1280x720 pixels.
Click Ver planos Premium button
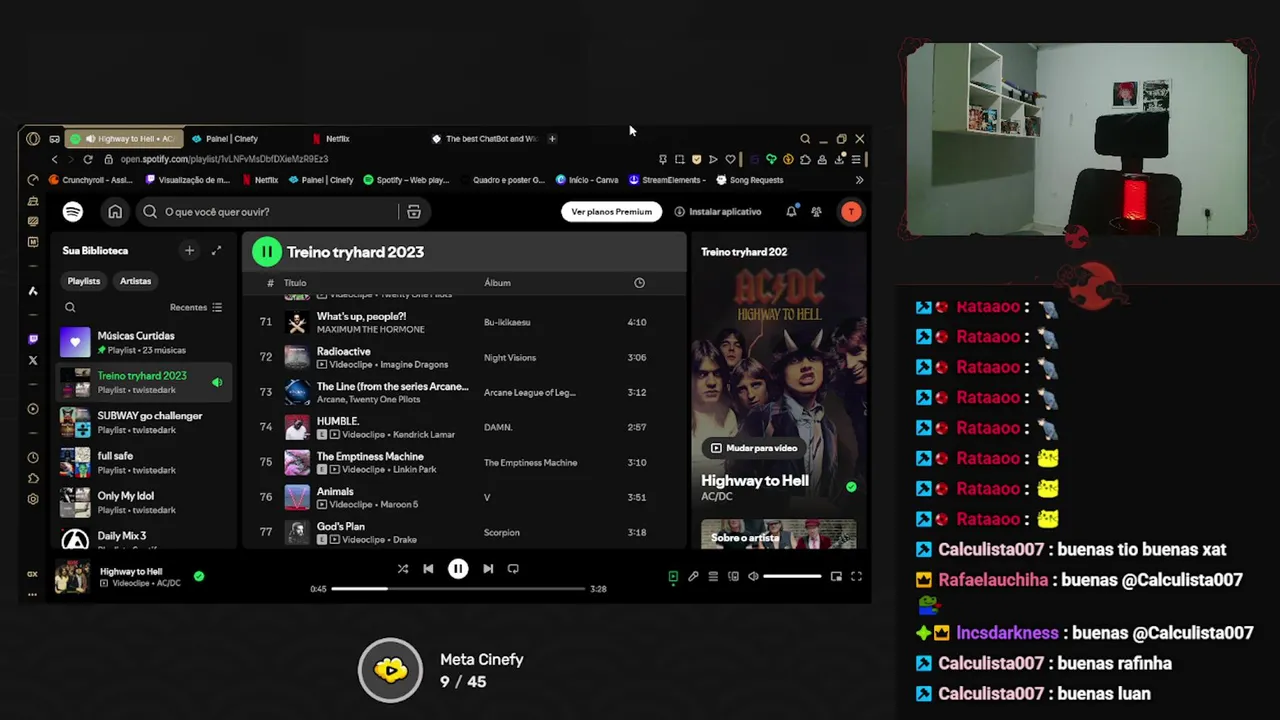[612, 212]
